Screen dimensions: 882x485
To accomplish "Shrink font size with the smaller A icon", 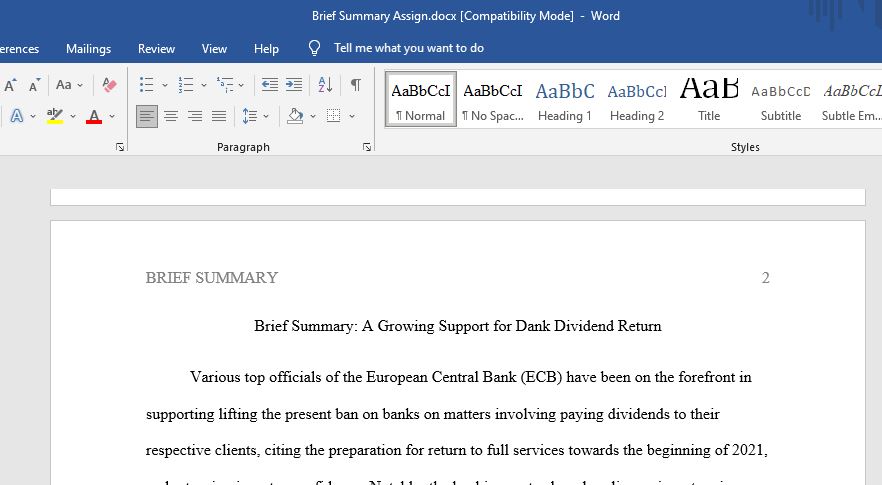I will (x=34, y=85).
